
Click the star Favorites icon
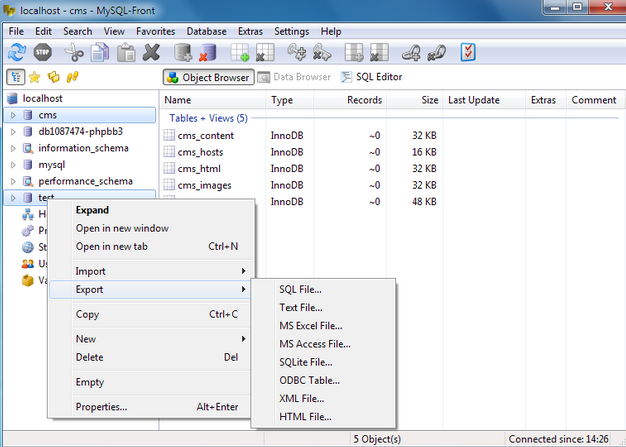[35, 77]
